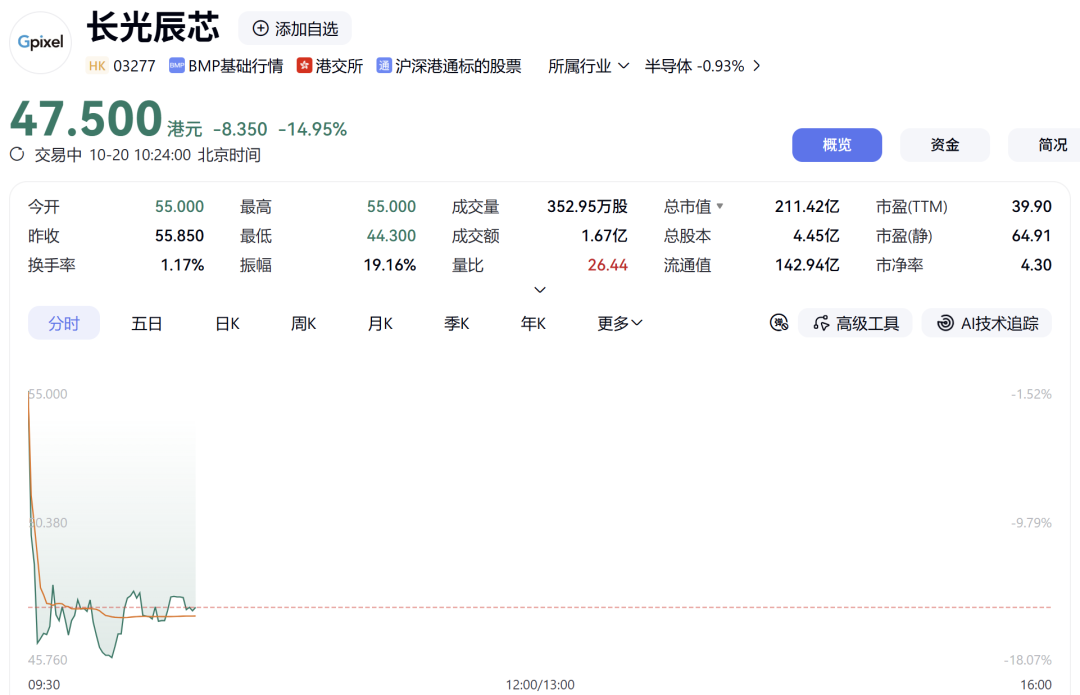Screen dimensions: 1080x695
Task: Select the 周K chart tab
Action: (303, 323)
